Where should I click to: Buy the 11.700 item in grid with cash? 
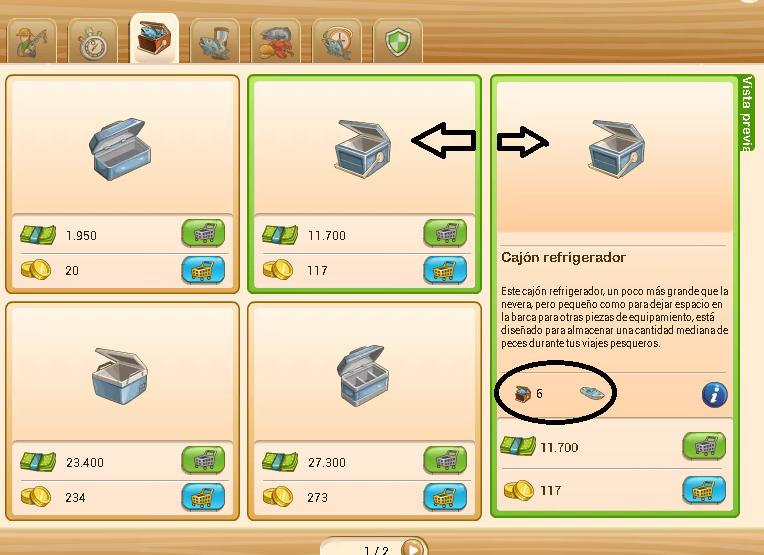(x=445, y=233)
